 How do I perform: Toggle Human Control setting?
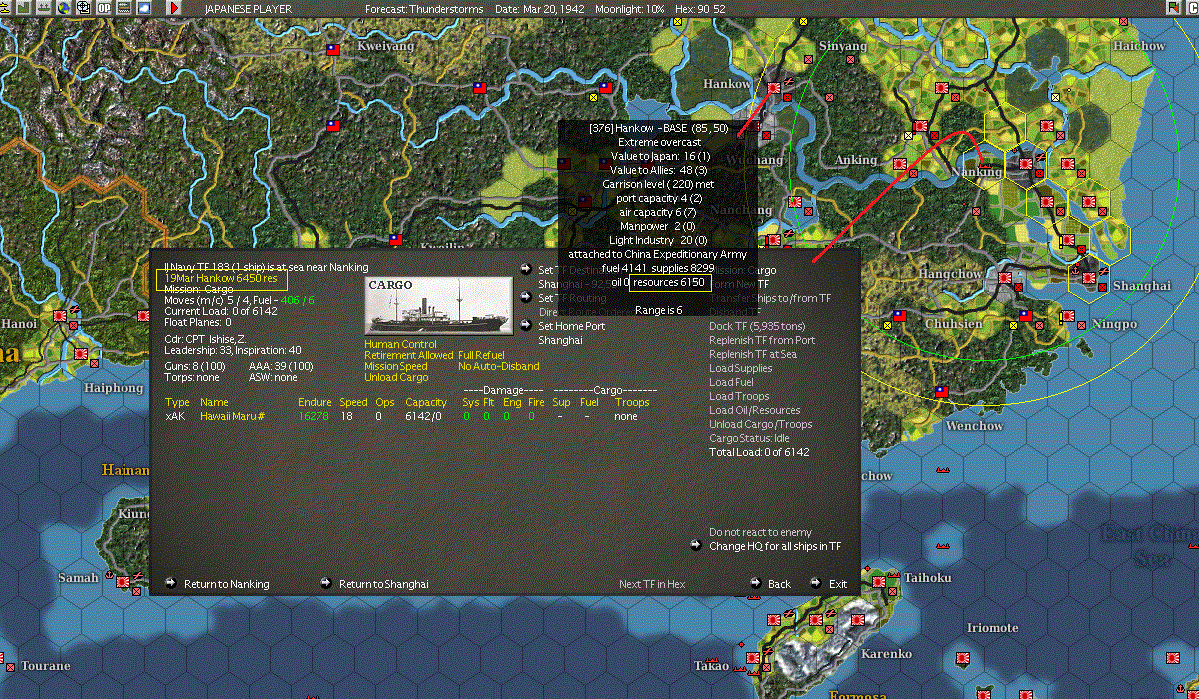coord(400,344)
